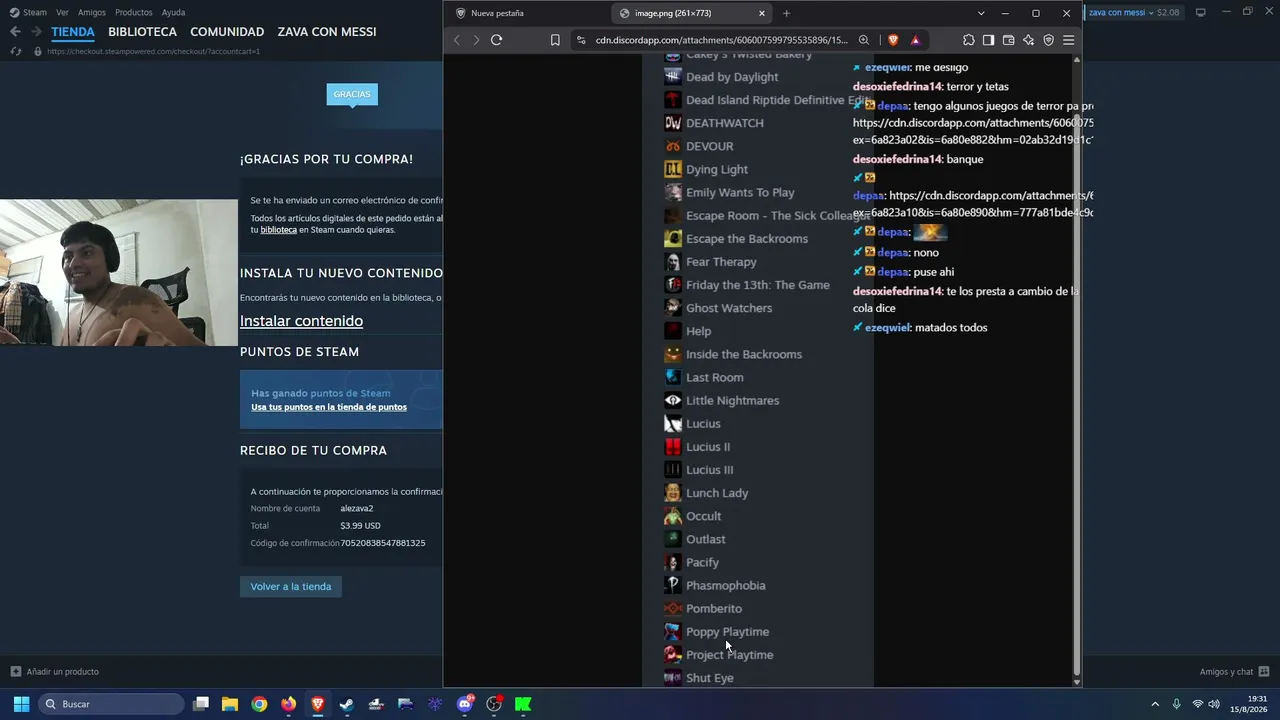Open Steam's Amigos menu
Viewport: 1280px width, 720px height.
(x=92, y=13)
